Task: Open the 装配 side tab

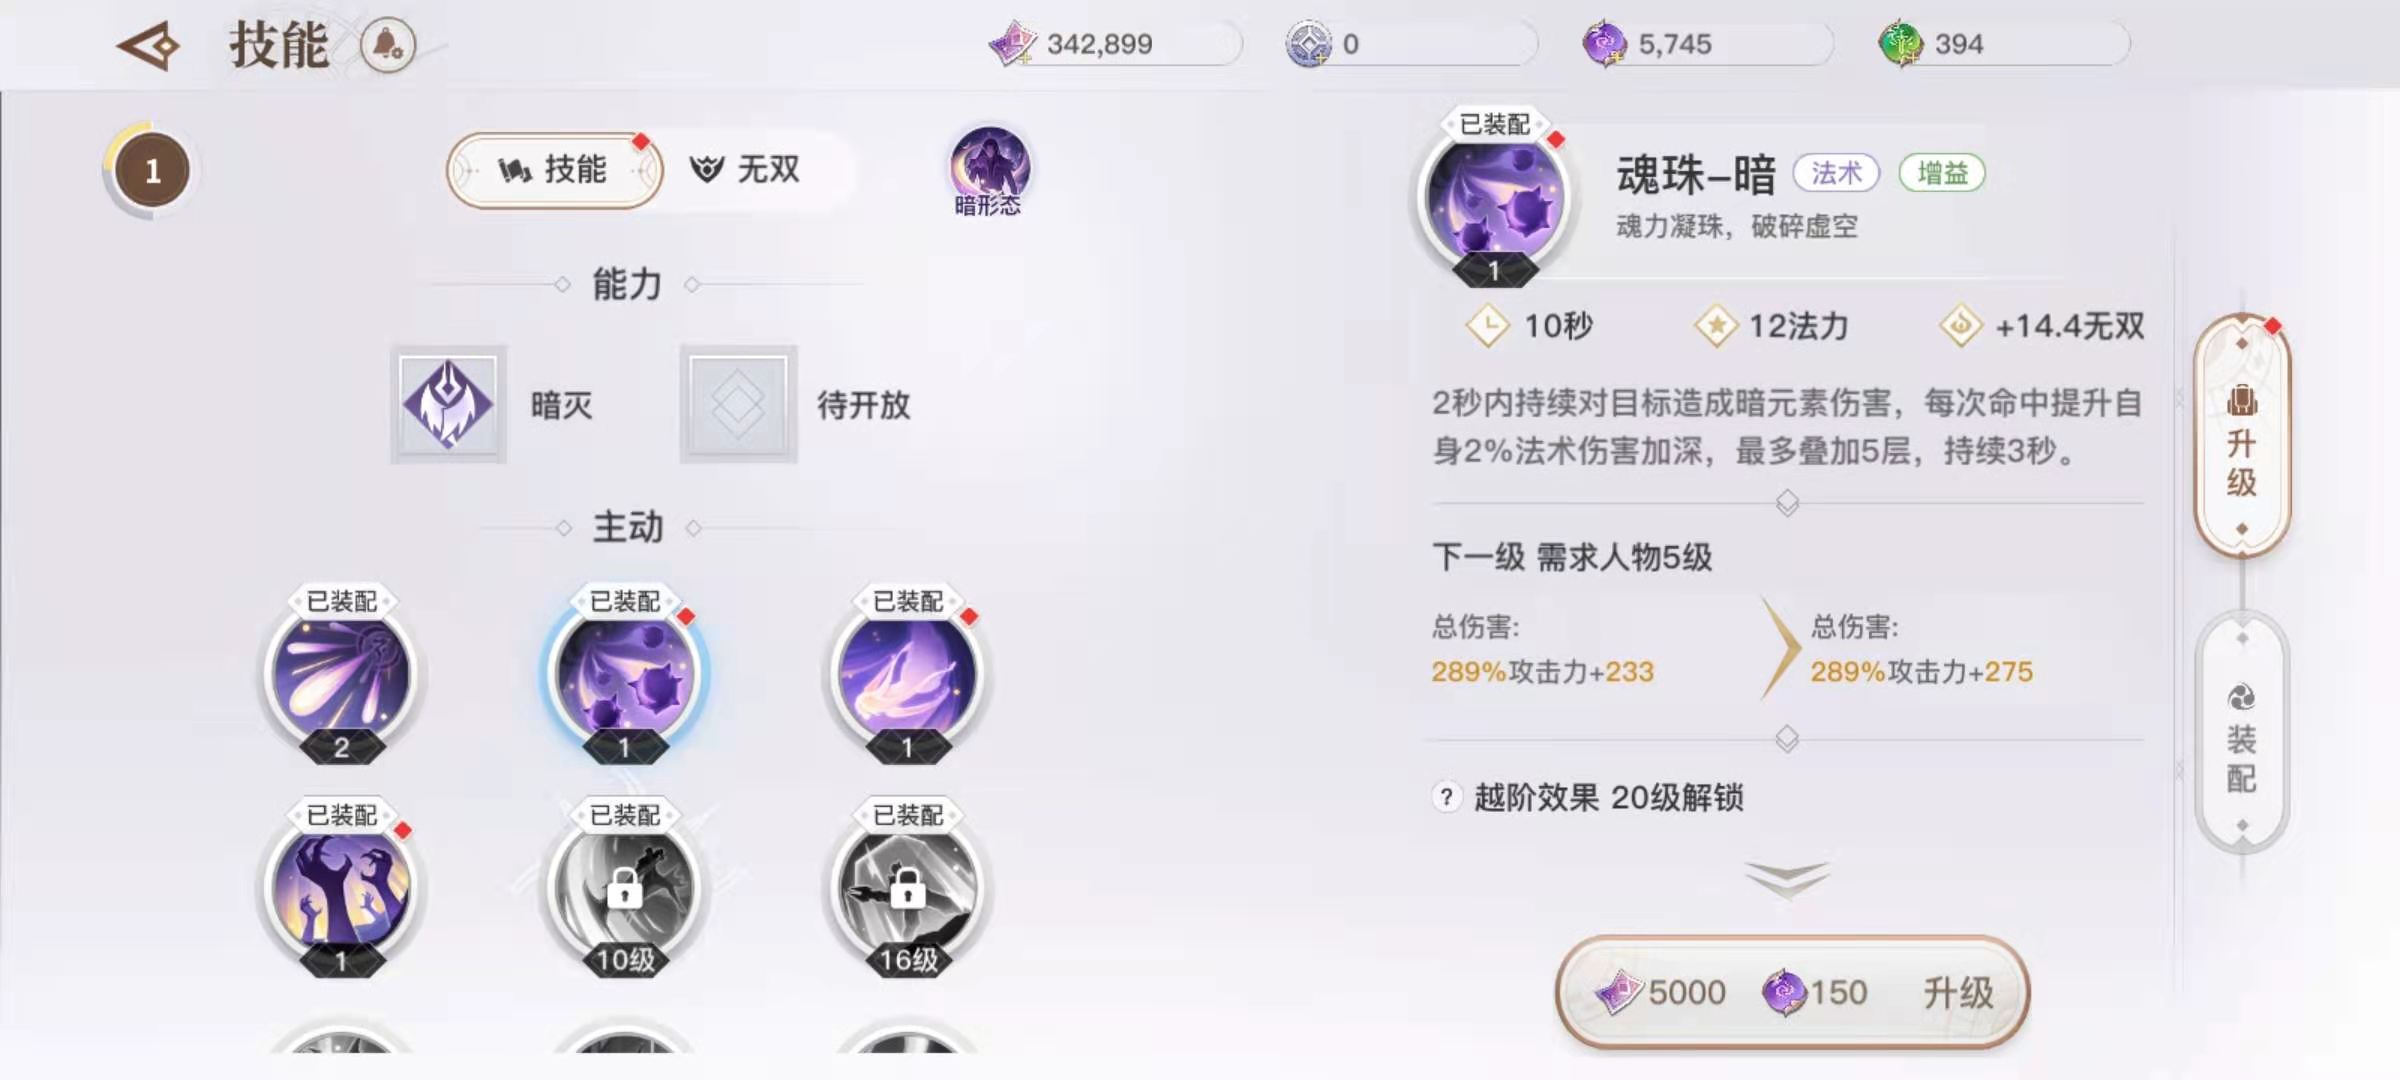Action: tap(2242, 733)
